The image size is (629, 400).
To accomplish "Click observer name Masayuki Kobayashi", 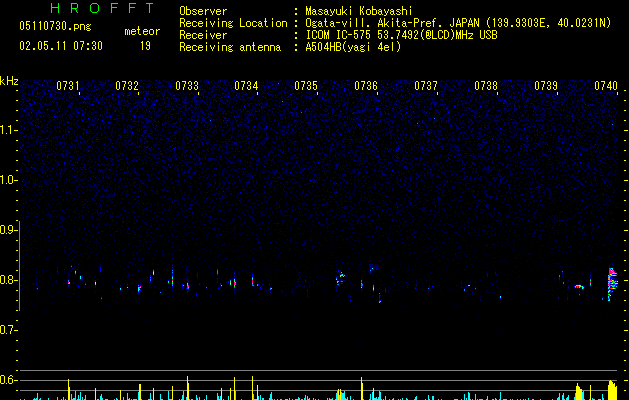I will point(359,11).
